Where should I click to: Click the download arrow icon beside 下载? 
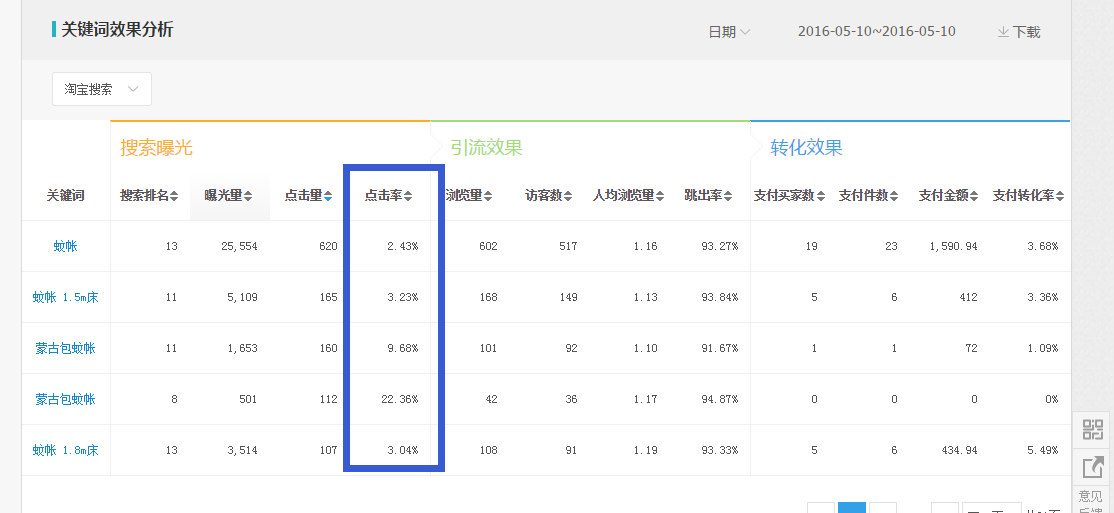pyautogui.click(x=1003, y=32)
